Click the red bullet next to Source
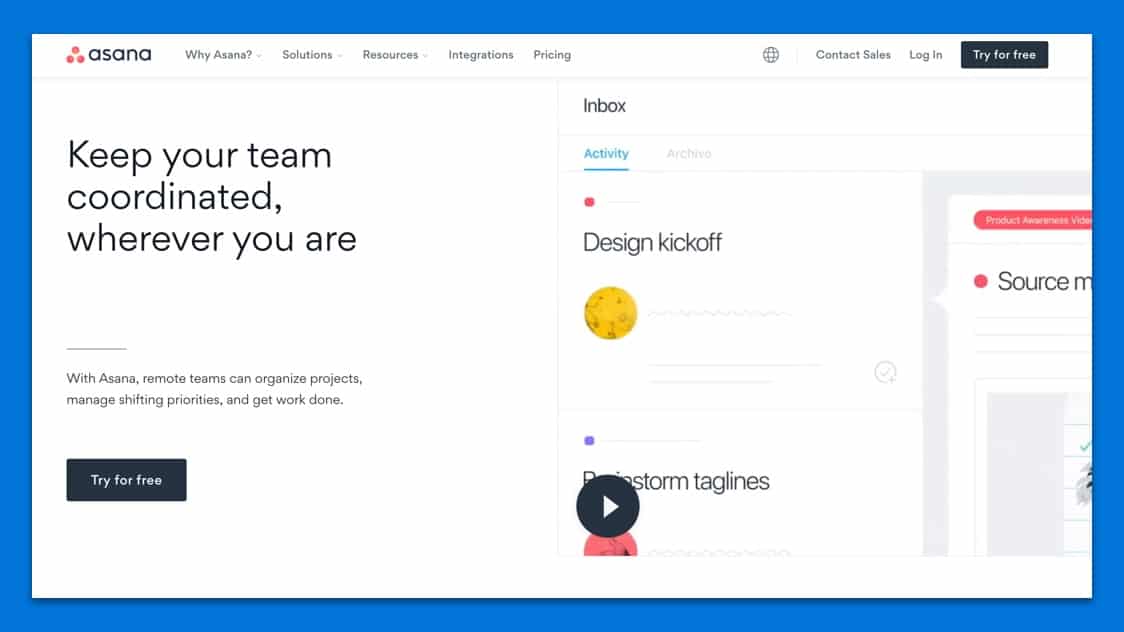 pyautogui.click(x=981, y=282)
